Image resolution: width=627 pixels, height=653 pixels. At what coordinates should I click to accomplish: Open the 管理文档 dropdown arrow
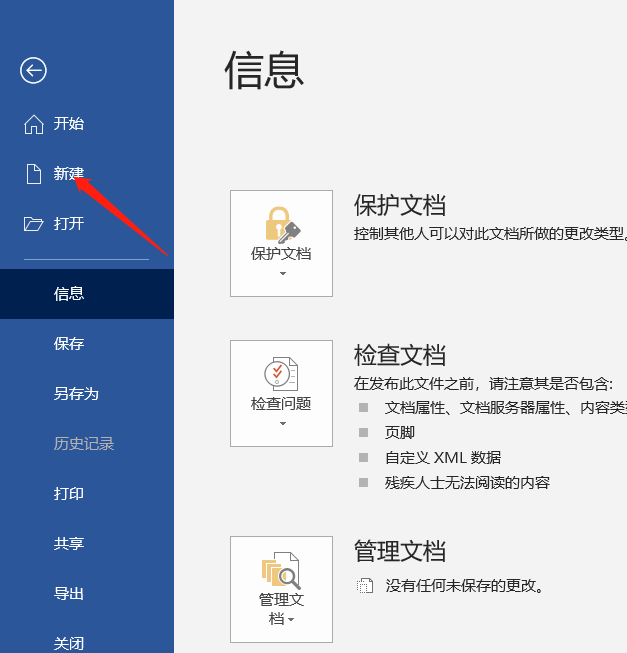click(291, 620)
